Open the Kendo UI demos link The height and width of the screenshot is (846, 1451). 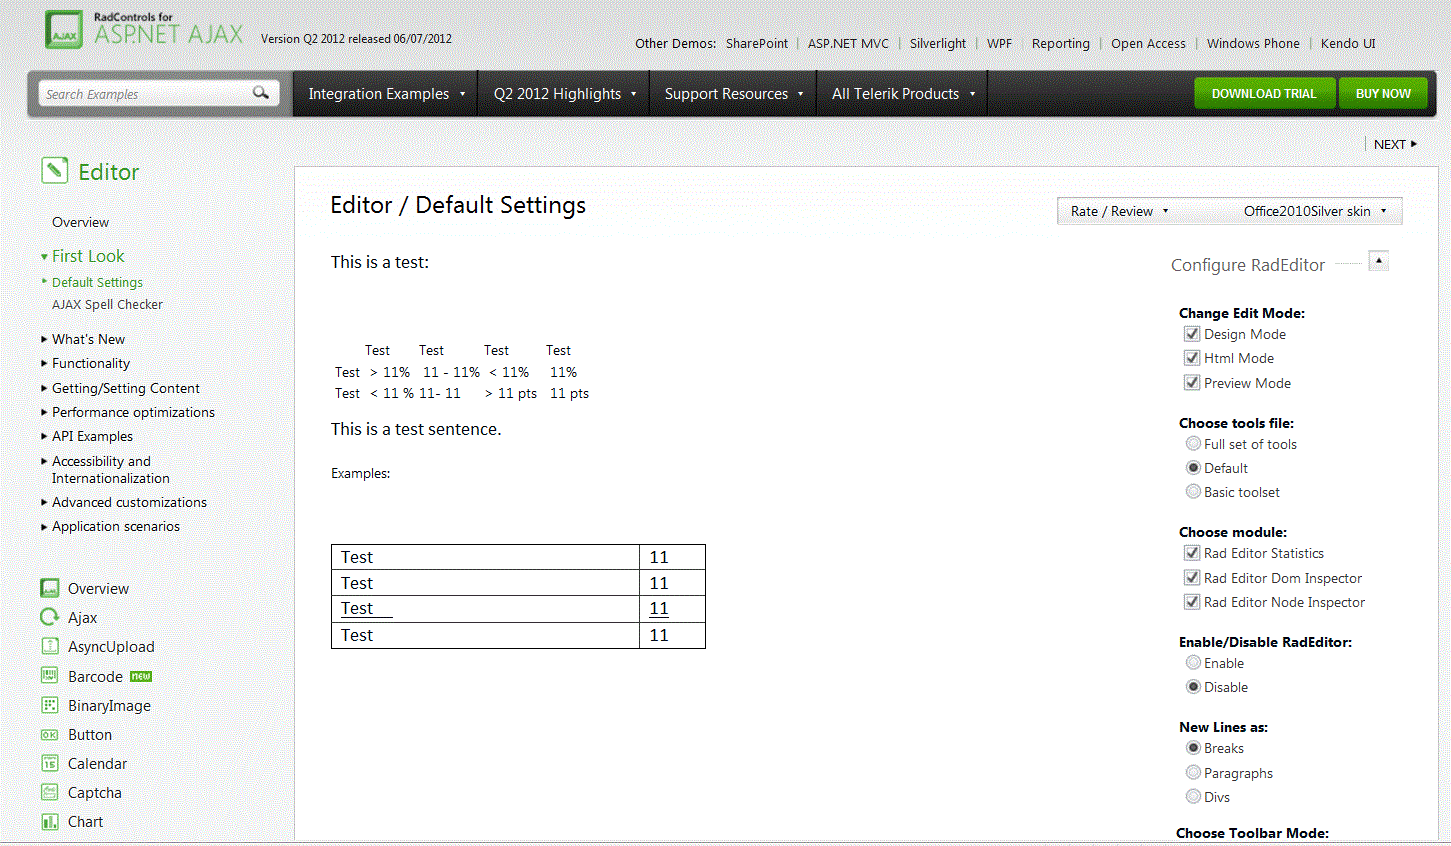(x=1348, y=43)
